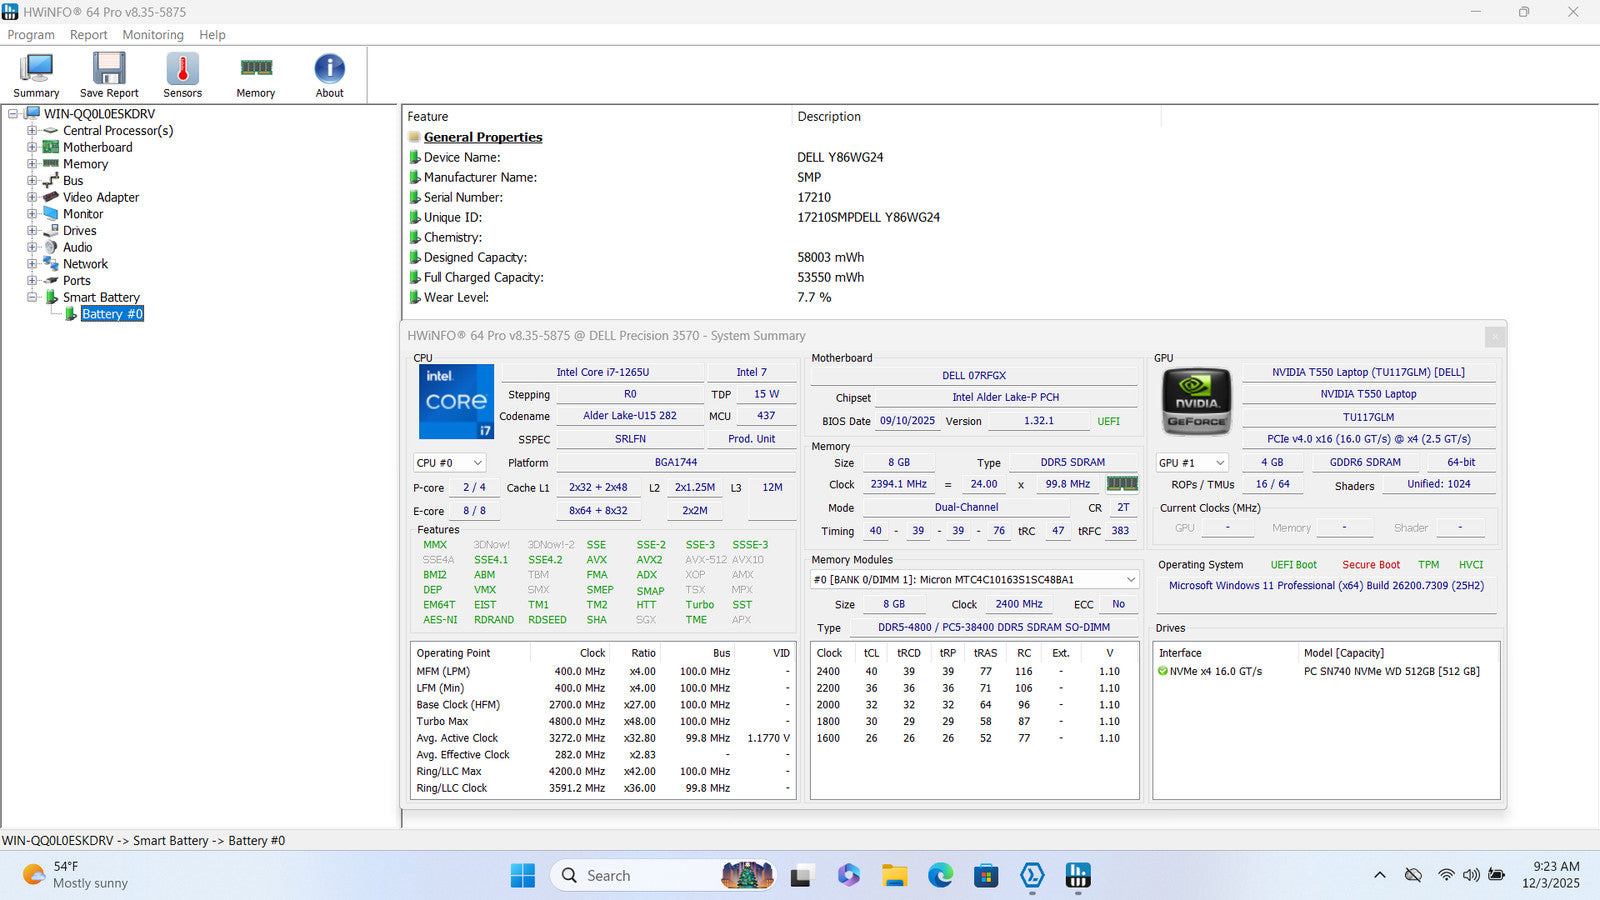Select Battery #0 in the tree

click(112, 314)
